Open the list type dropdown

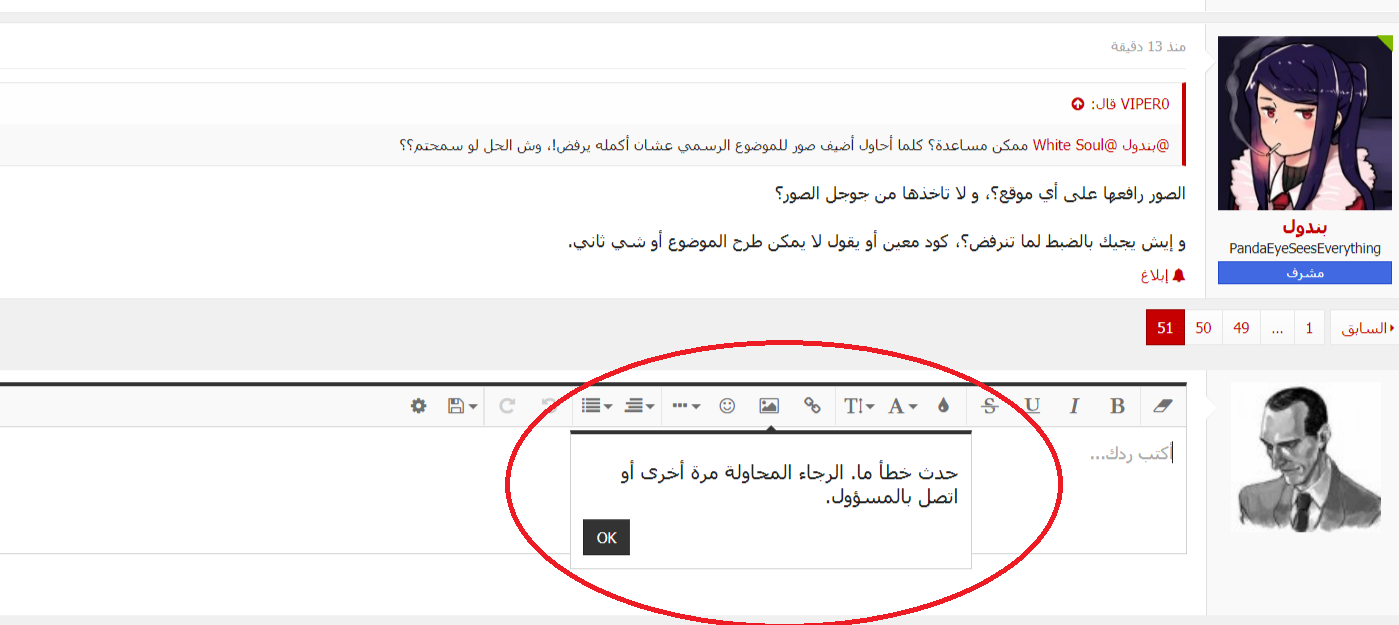click(597, 406)
